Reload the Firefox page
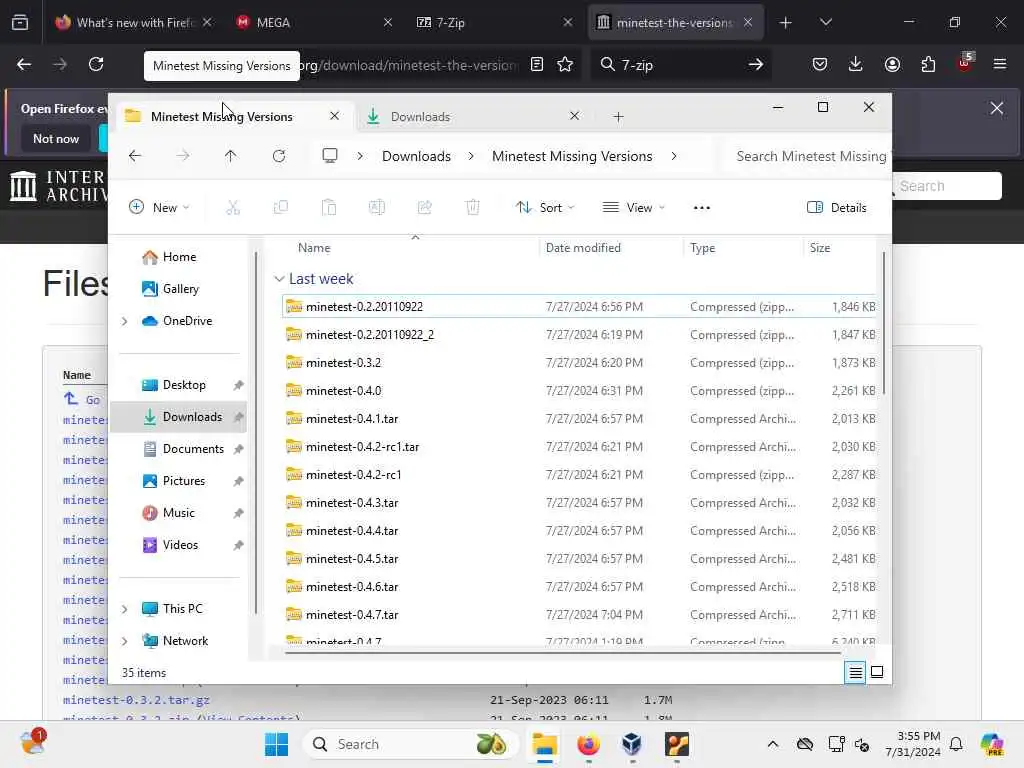 pos(96,64)
